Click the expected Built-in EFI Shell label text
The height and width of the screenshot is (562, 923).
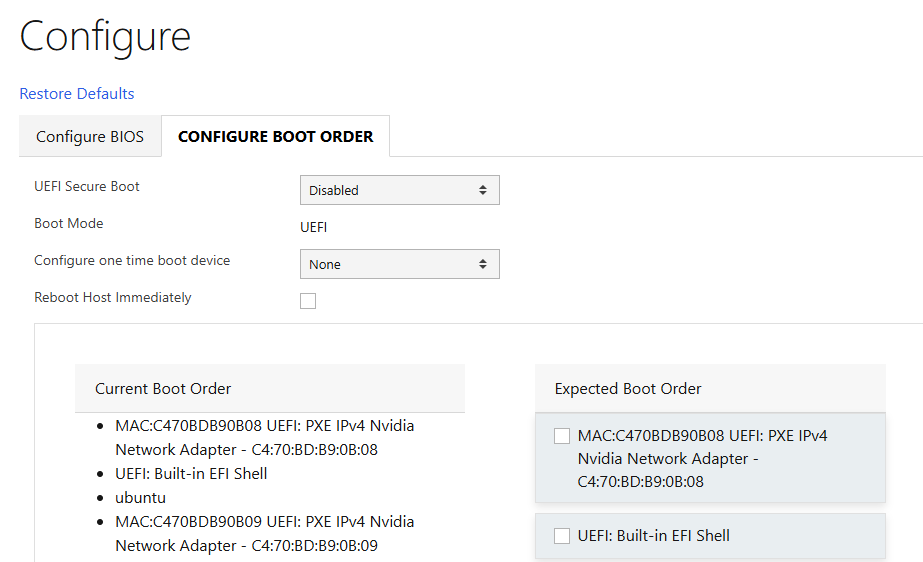654,536
